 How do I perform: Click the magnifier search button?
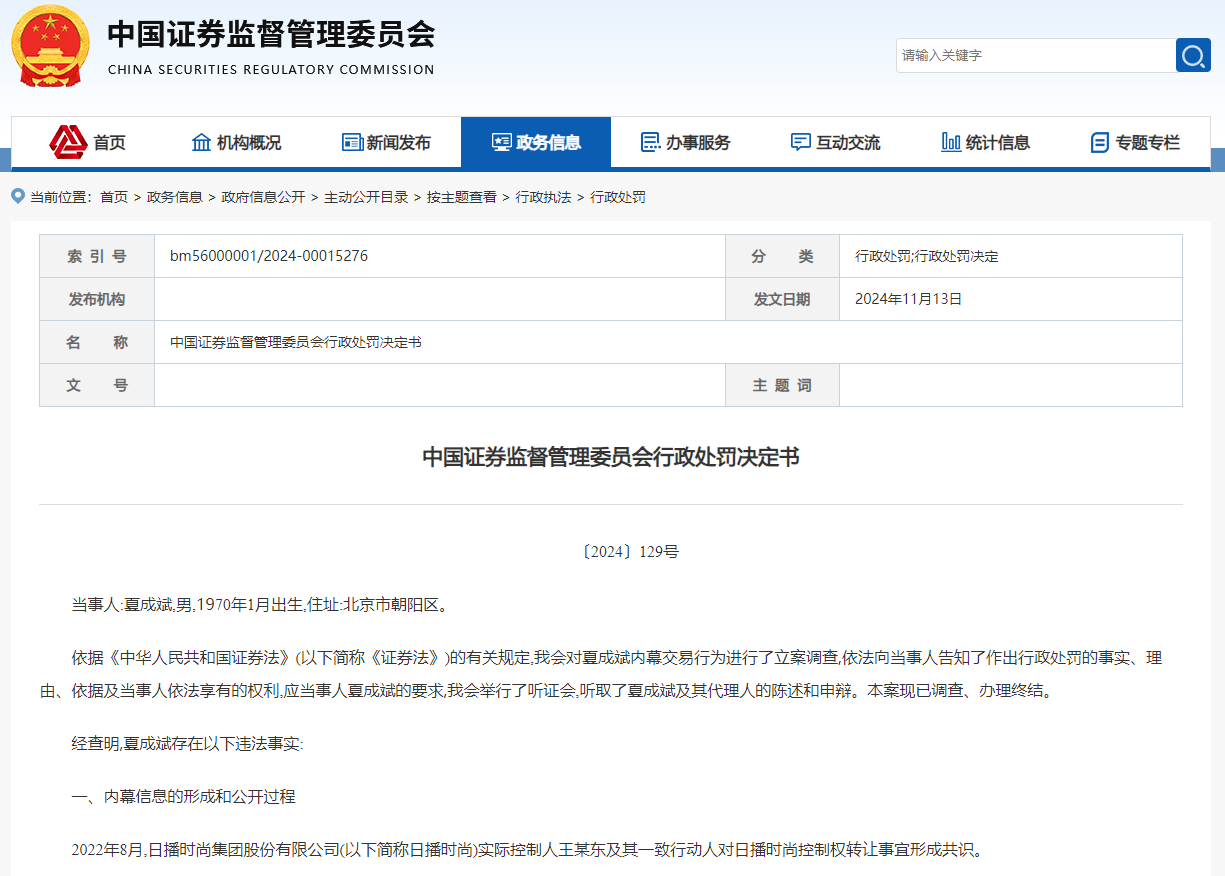click(1192, 55)
